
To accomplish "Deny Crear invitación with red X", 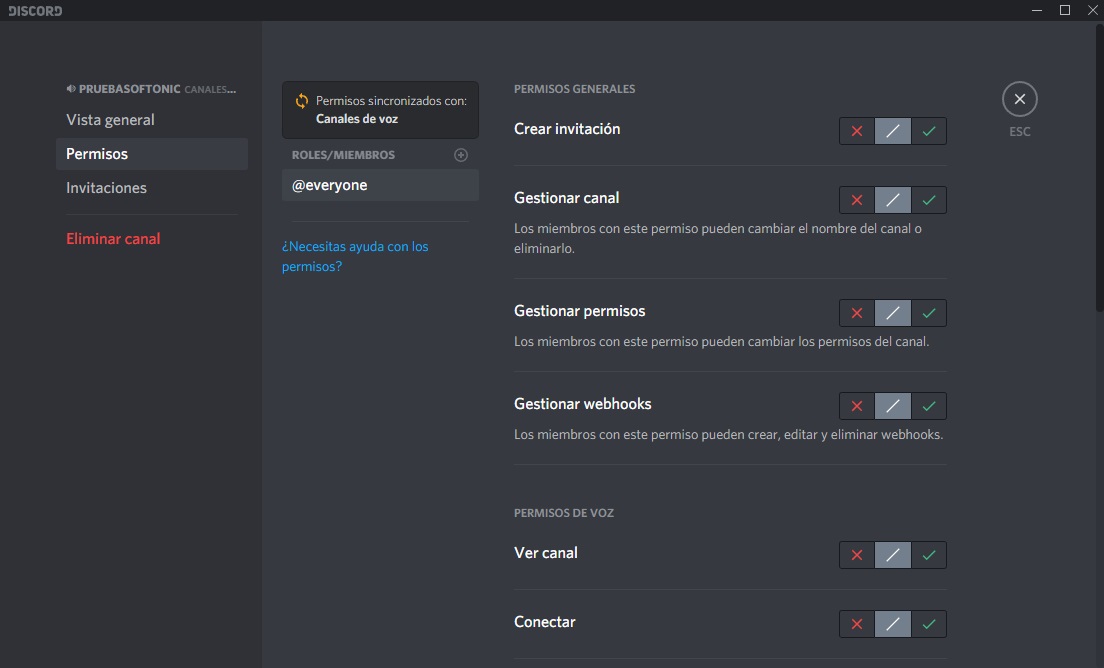I will pyautogui.click(x=857, y=131).
